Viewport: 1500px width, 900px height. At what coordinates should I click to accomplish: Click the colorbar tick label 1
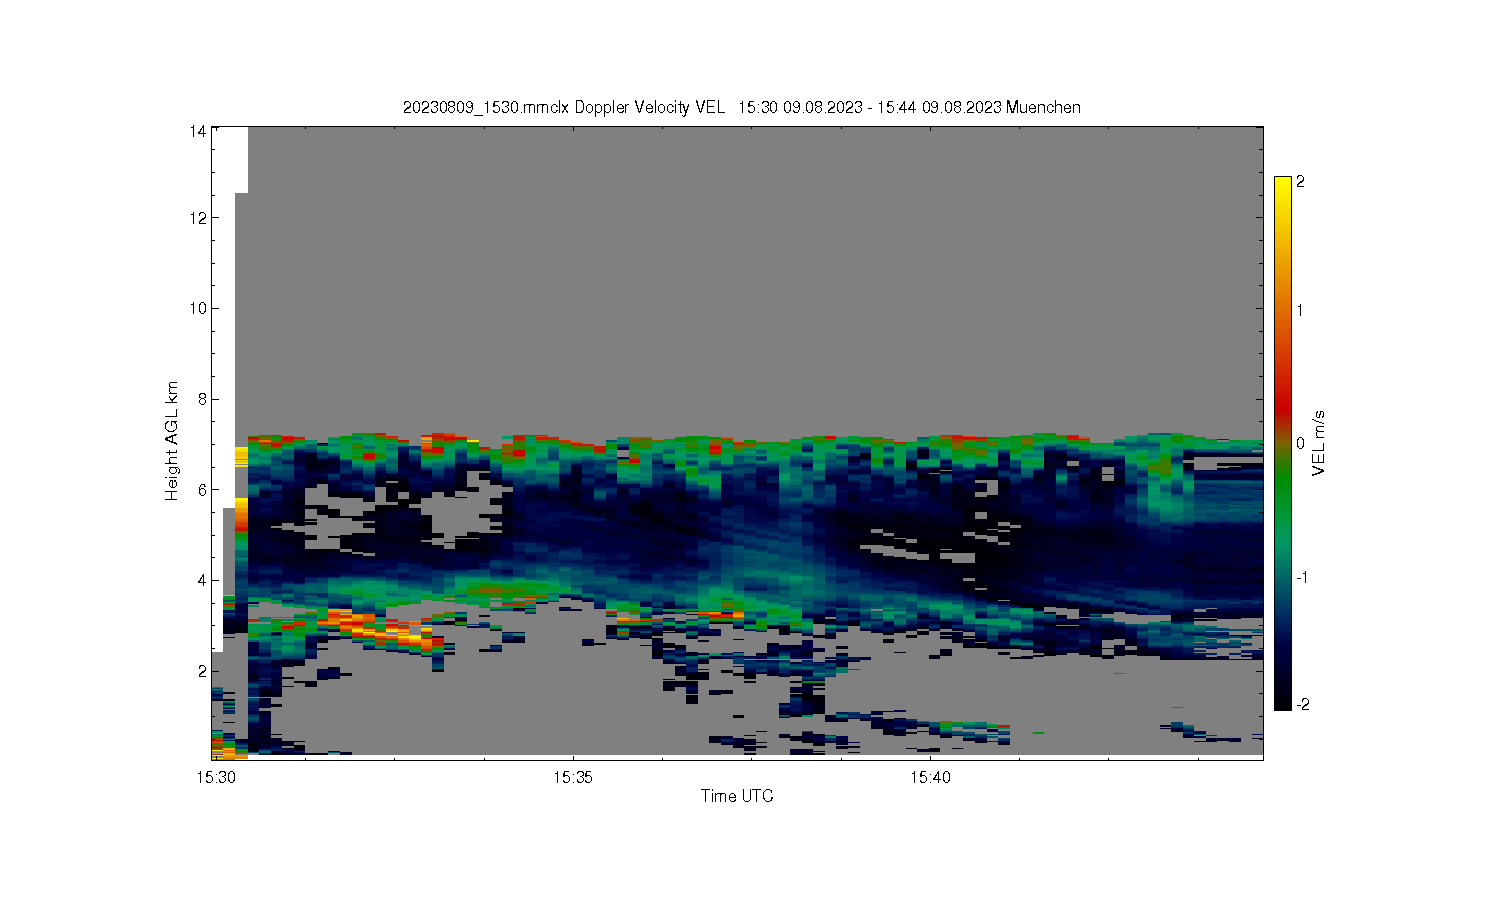tap(1300, 310)
